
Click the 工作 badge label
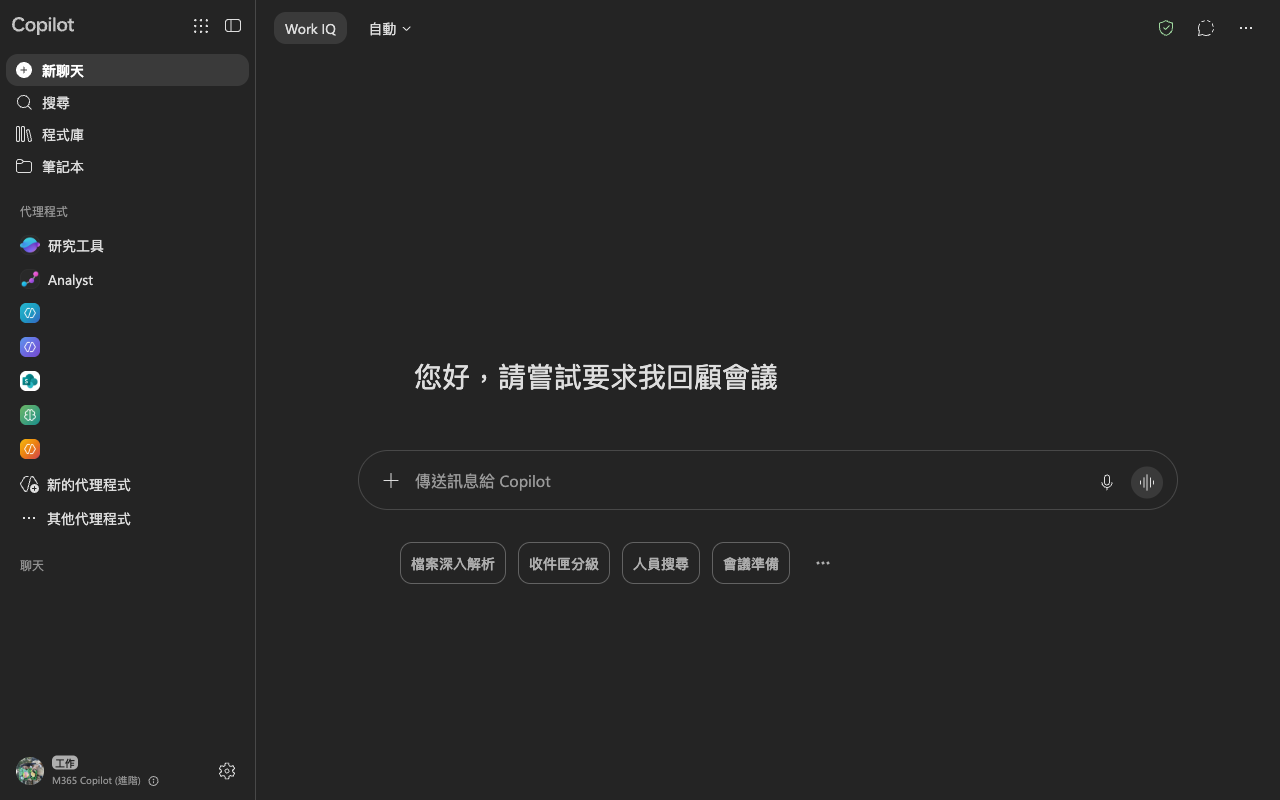[65, 763]
